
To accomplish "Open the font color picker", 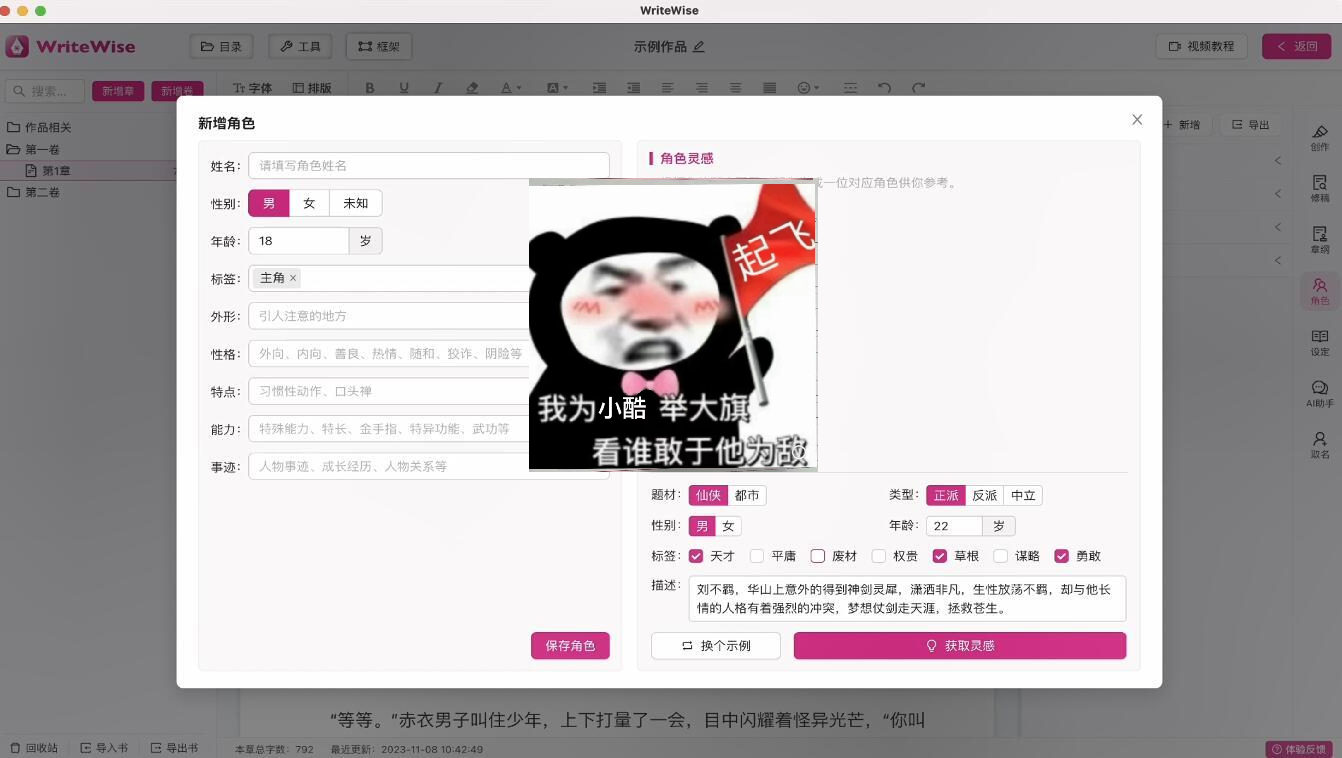I will (510, 88).
